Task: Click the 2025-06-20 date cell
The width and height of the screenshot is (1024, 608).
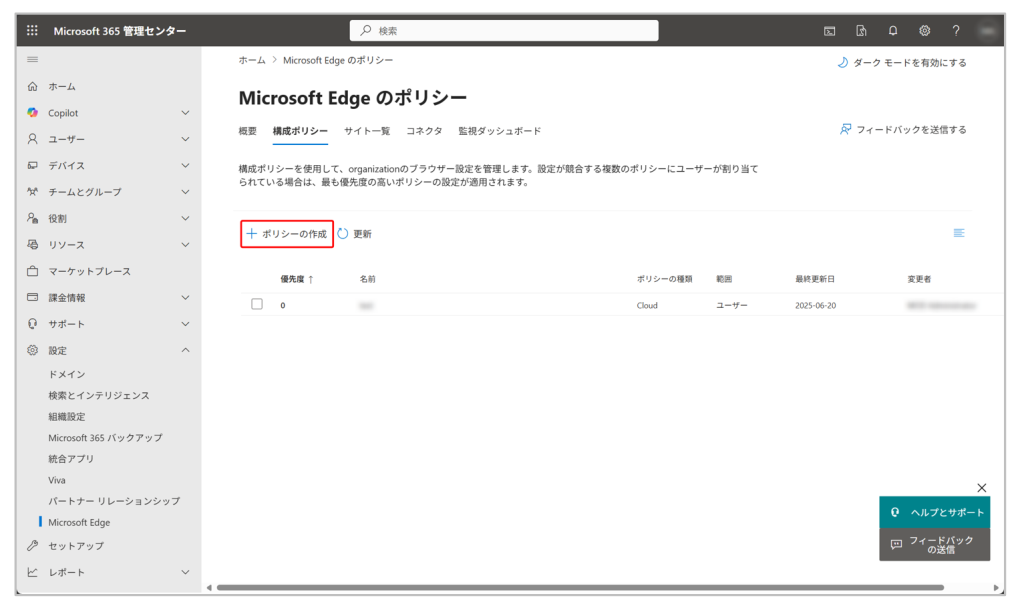Action: 815,305
